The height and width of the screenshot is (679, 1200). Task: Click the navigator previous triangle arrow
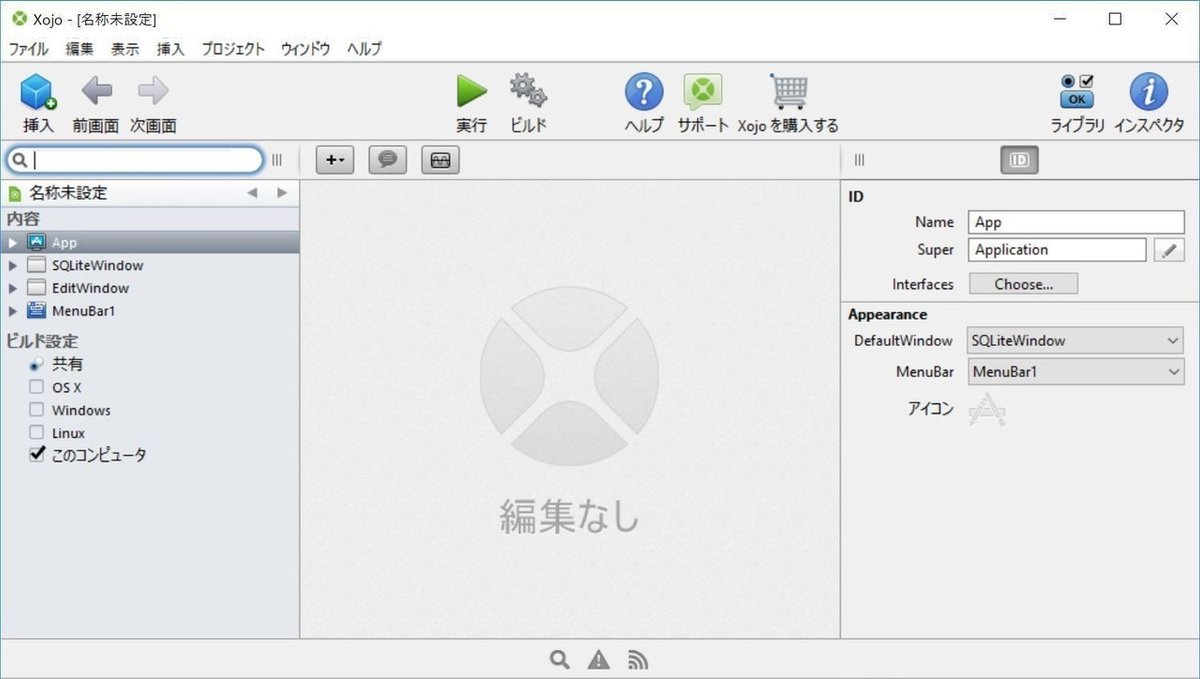tap(252, 193)
